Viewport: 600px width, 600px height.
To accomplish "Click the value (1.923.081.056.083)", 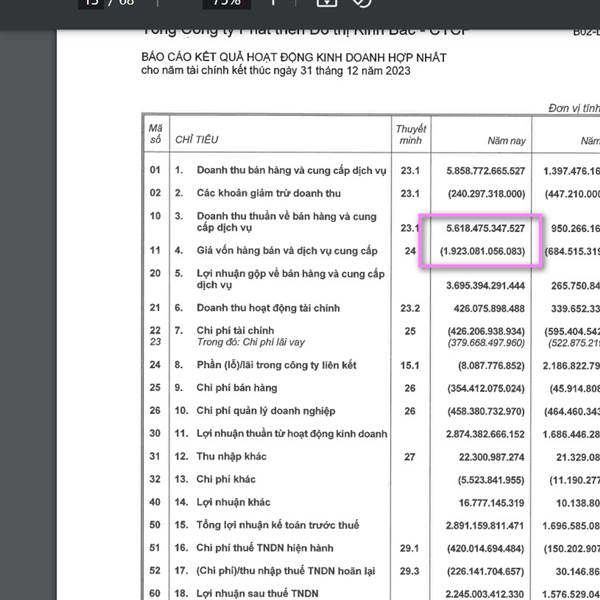I will click(483, 251).
